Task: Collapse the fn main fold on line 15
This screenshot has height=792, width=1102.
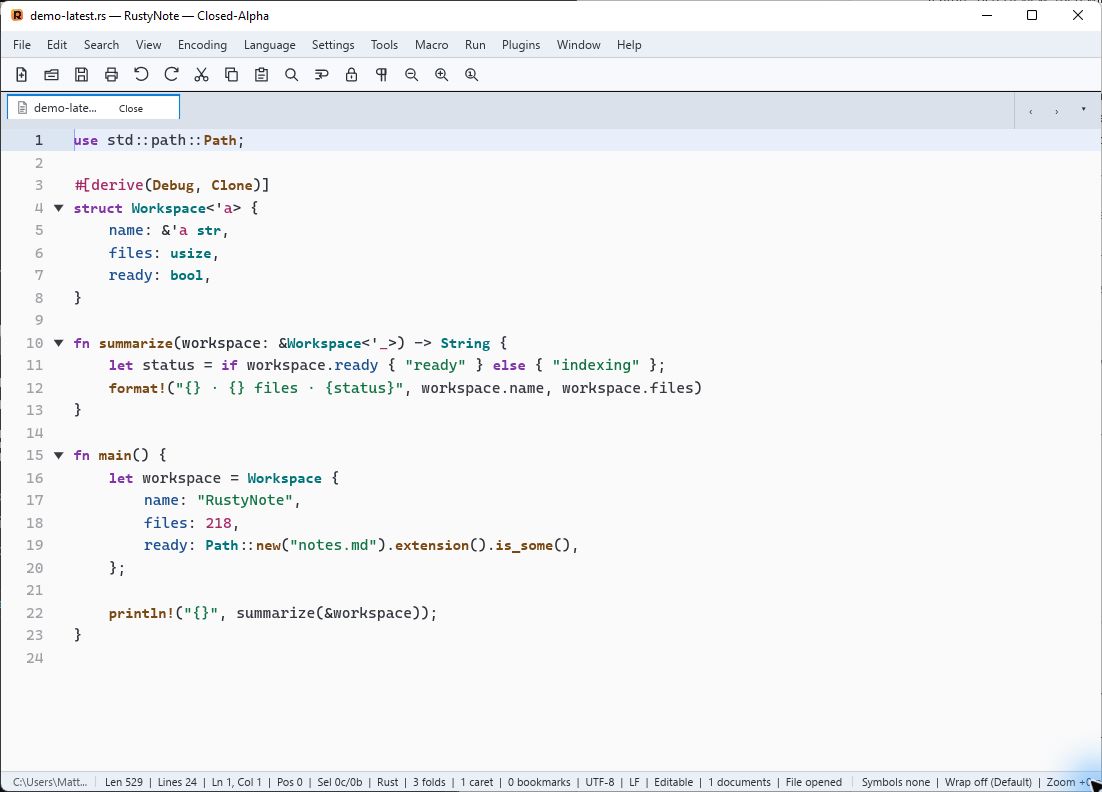Action: [x=59, y=455]
